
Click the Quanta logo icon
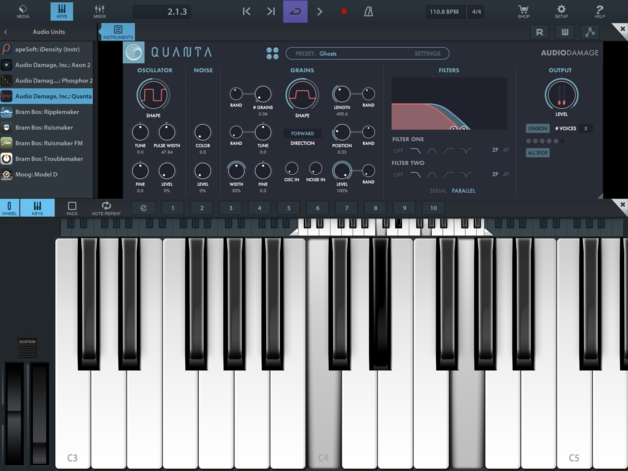[133, 52]
